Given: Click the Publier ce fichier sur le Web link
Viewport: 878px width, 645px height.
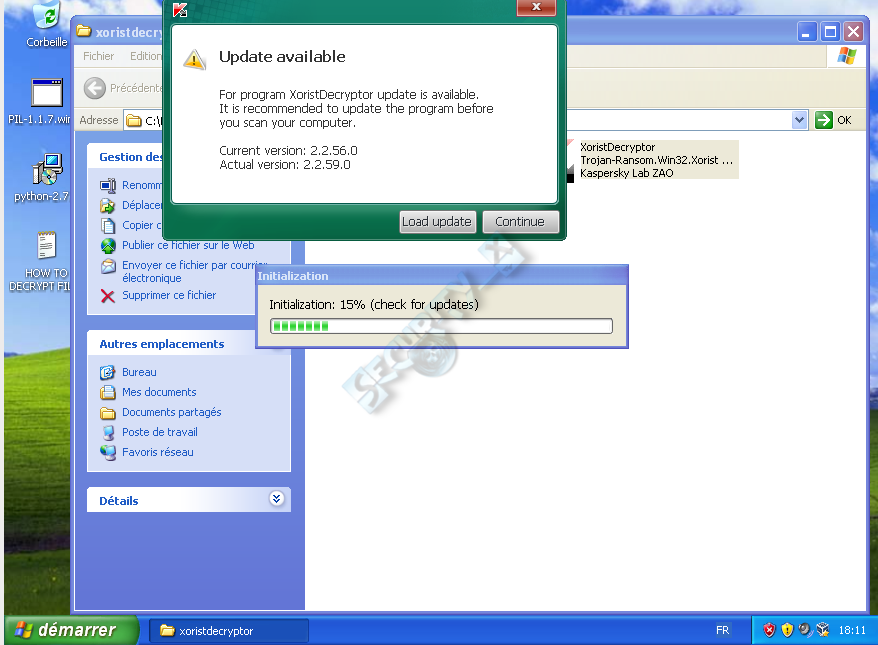Looking at the screenshot, I should (188, 245).
